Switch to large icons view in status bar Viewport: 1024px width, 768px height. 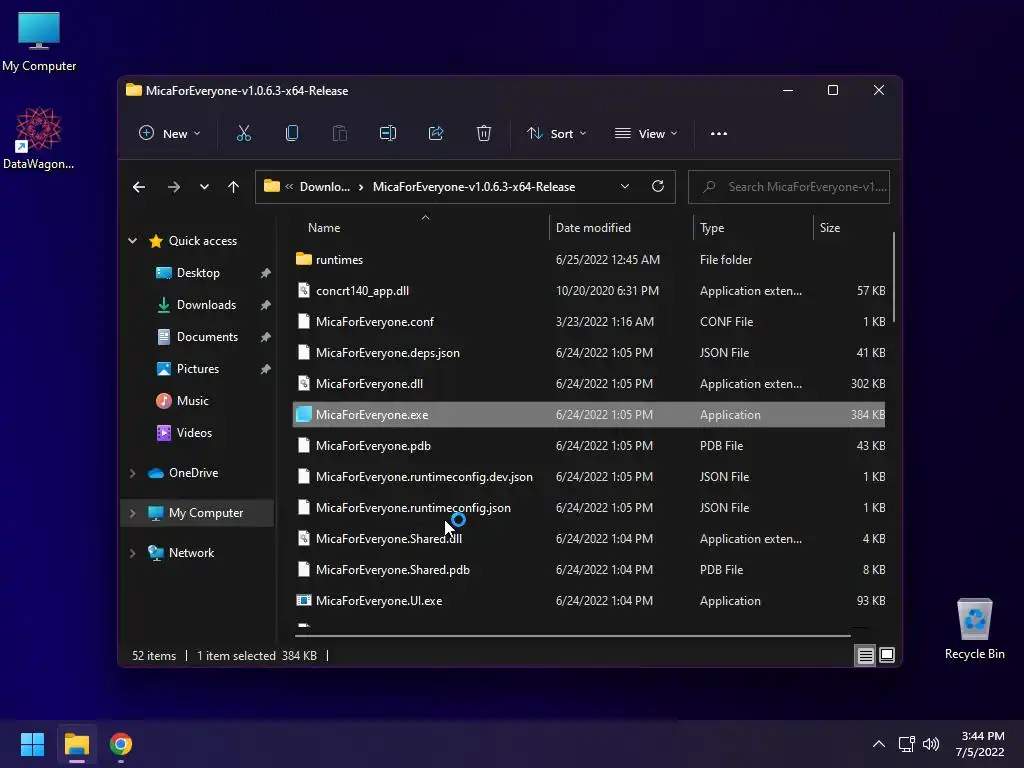[887, 655]
